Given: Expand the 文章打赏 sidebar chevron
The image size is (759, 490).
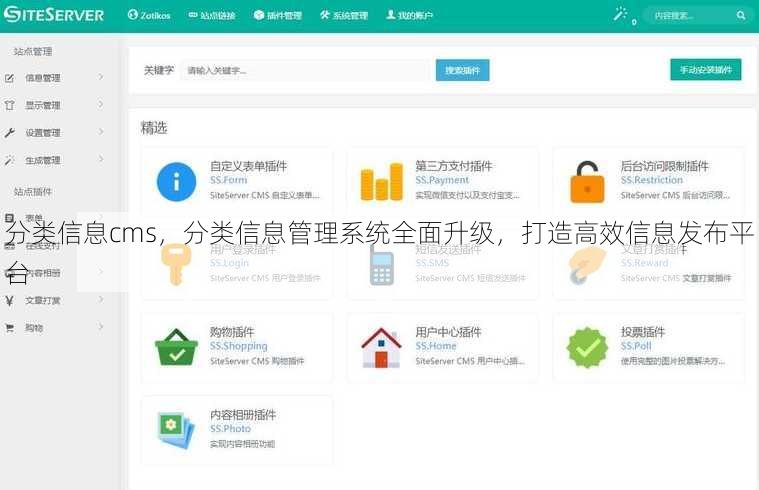Looking at the screenshot, I should pos(100,300).
